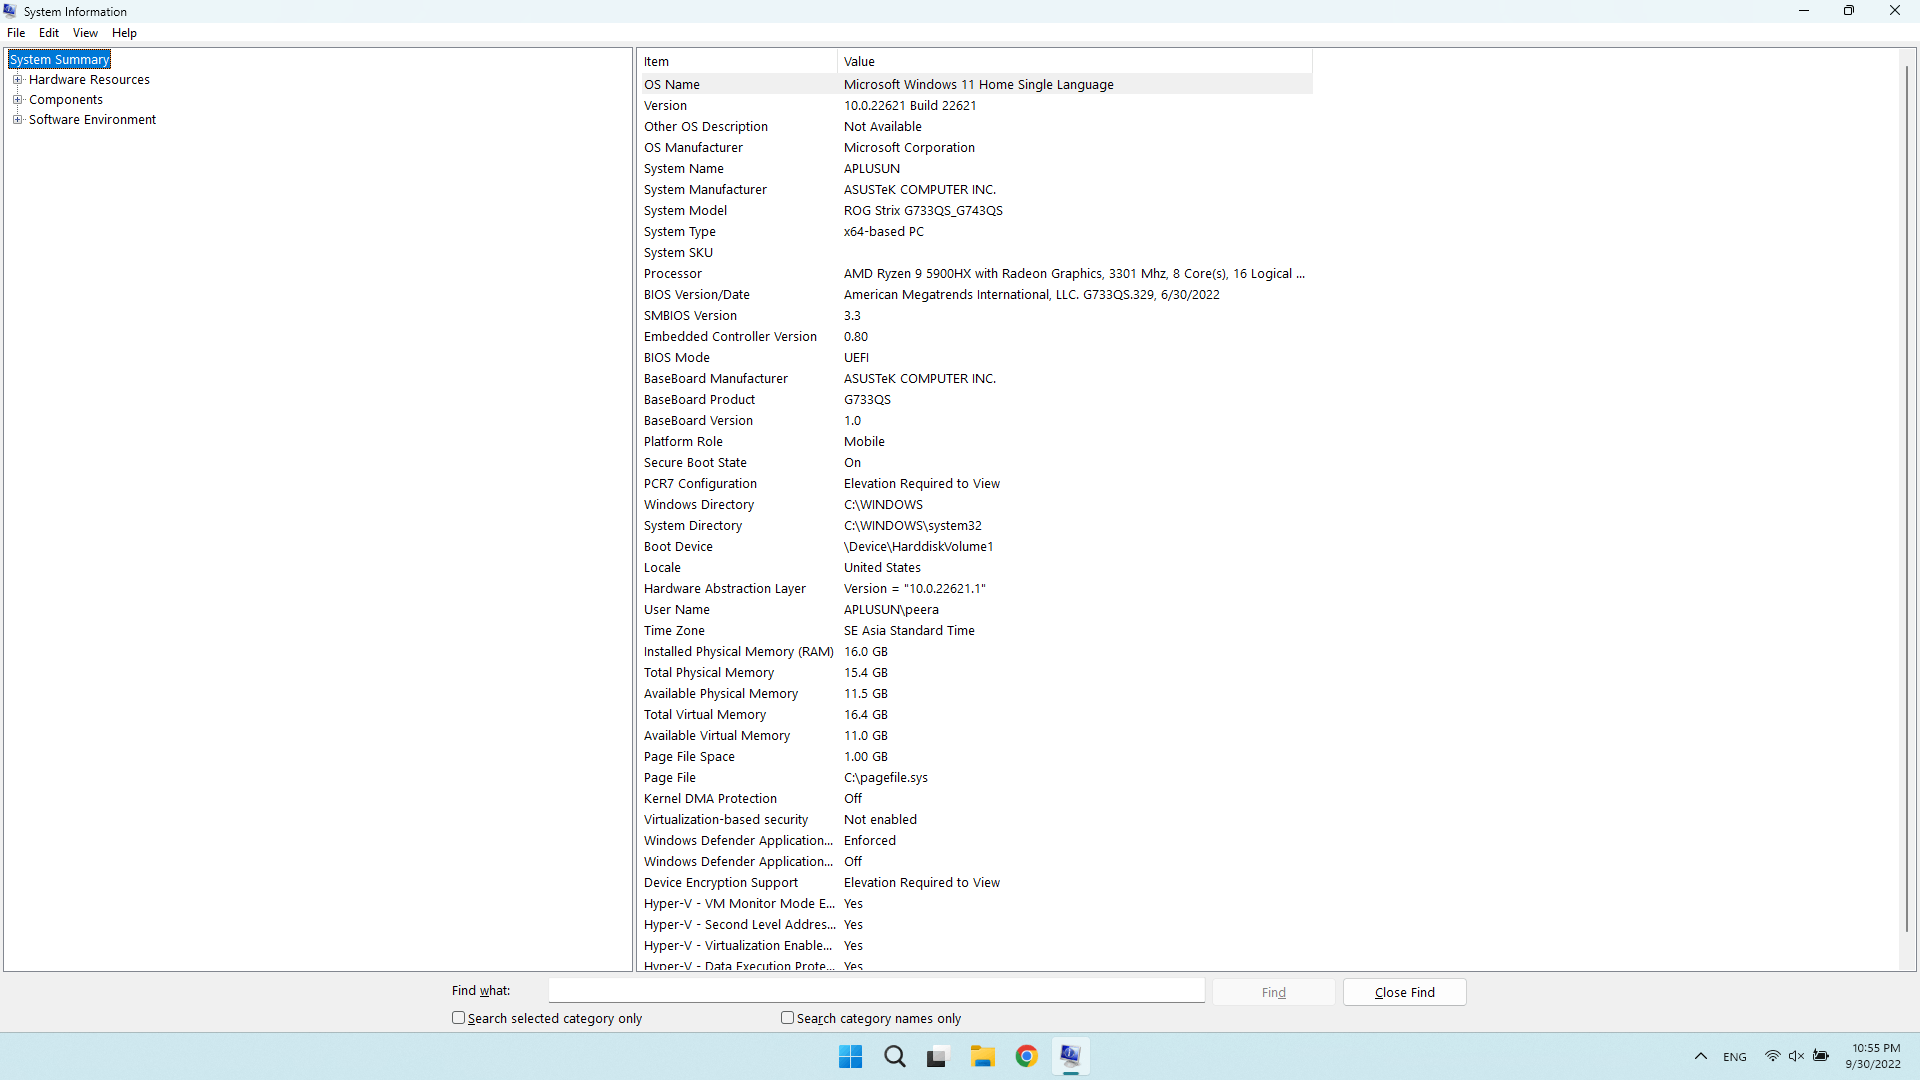This screenshot has height=1080, width=1920.
Task: Select the BIOS Mode row
Action: tap(976, 358)
